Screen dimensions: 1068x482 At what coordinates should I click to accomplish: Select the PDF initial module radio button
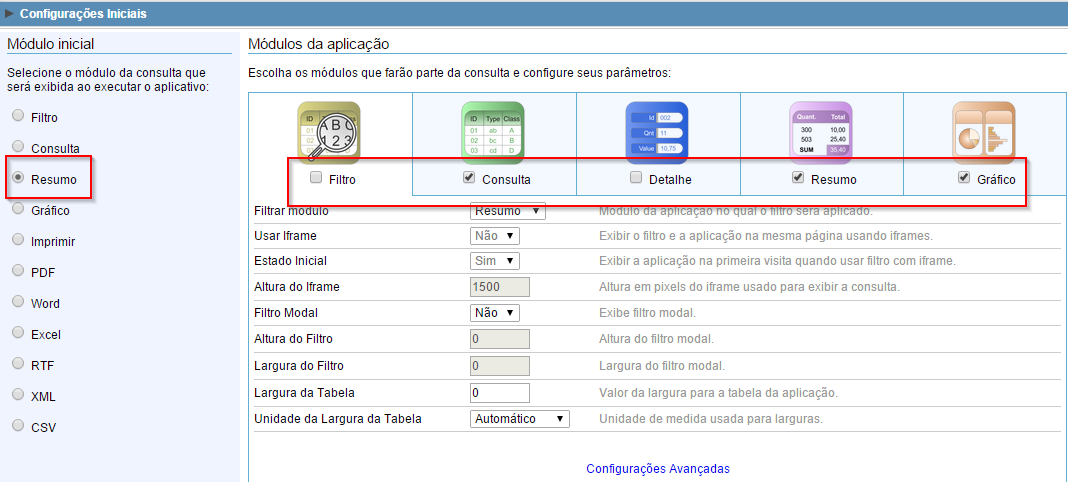[x=18, y=270]
